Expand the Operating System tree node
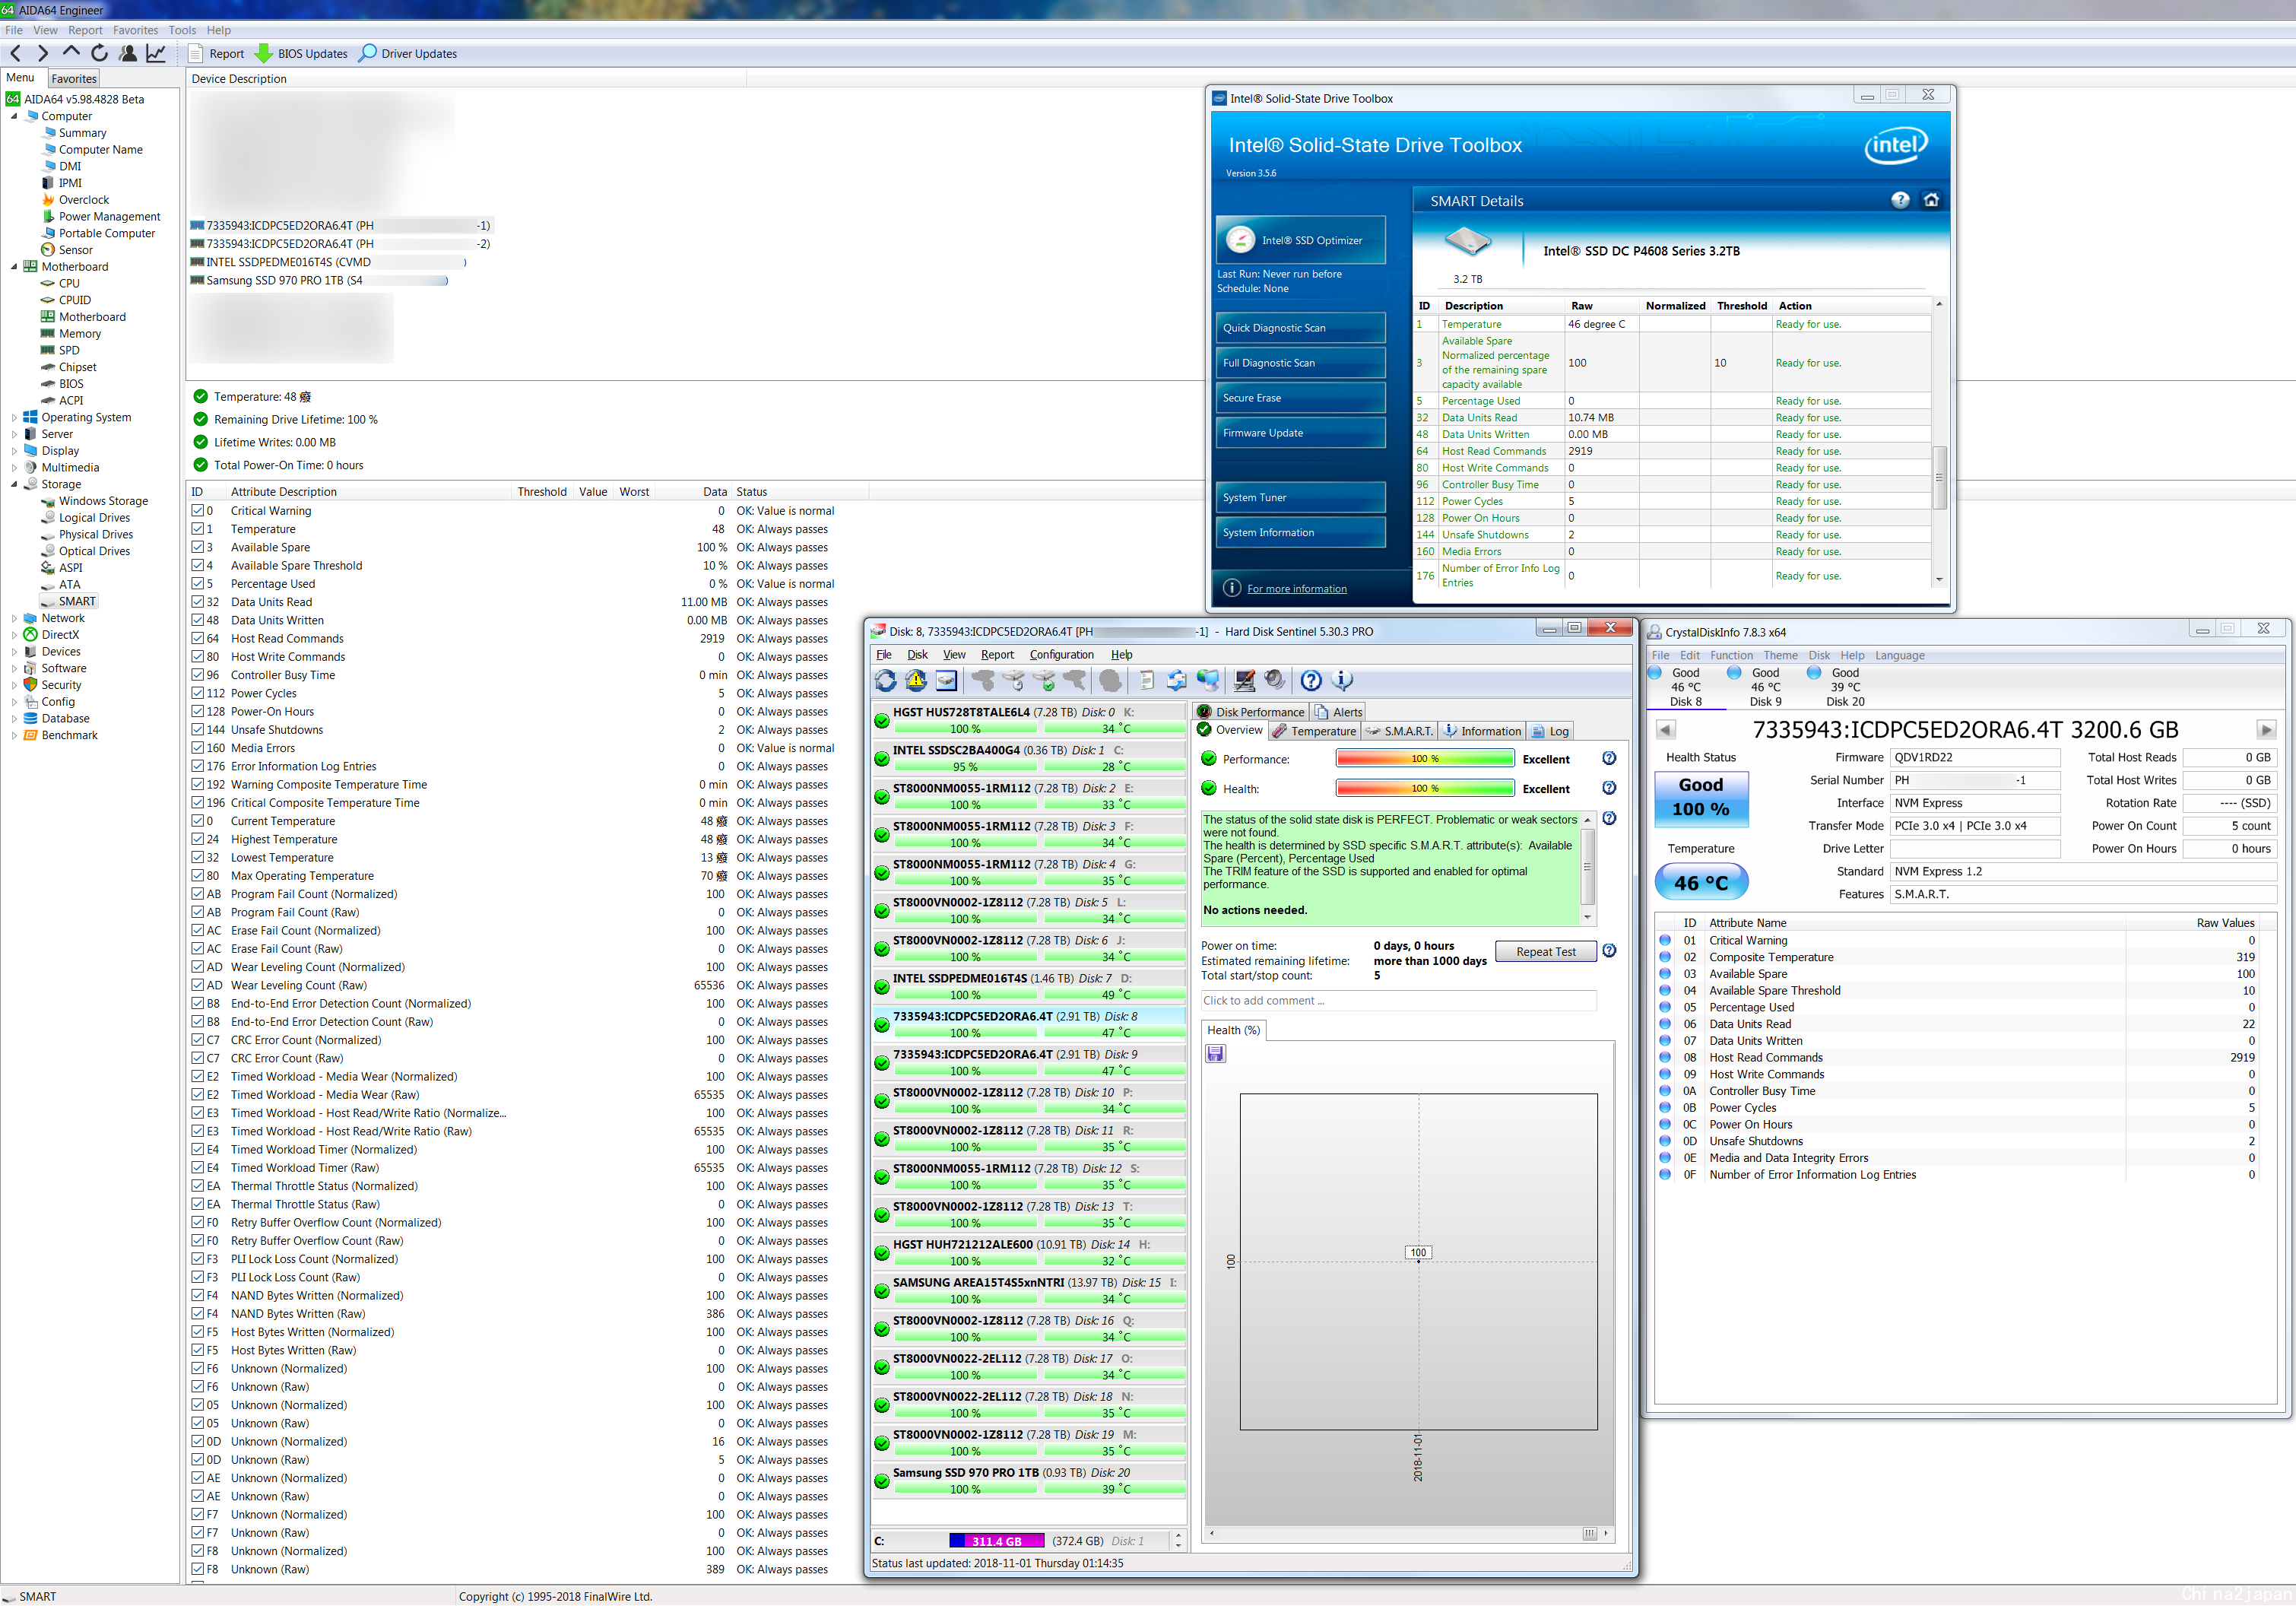2296x1606 pixels. [14, 417]
